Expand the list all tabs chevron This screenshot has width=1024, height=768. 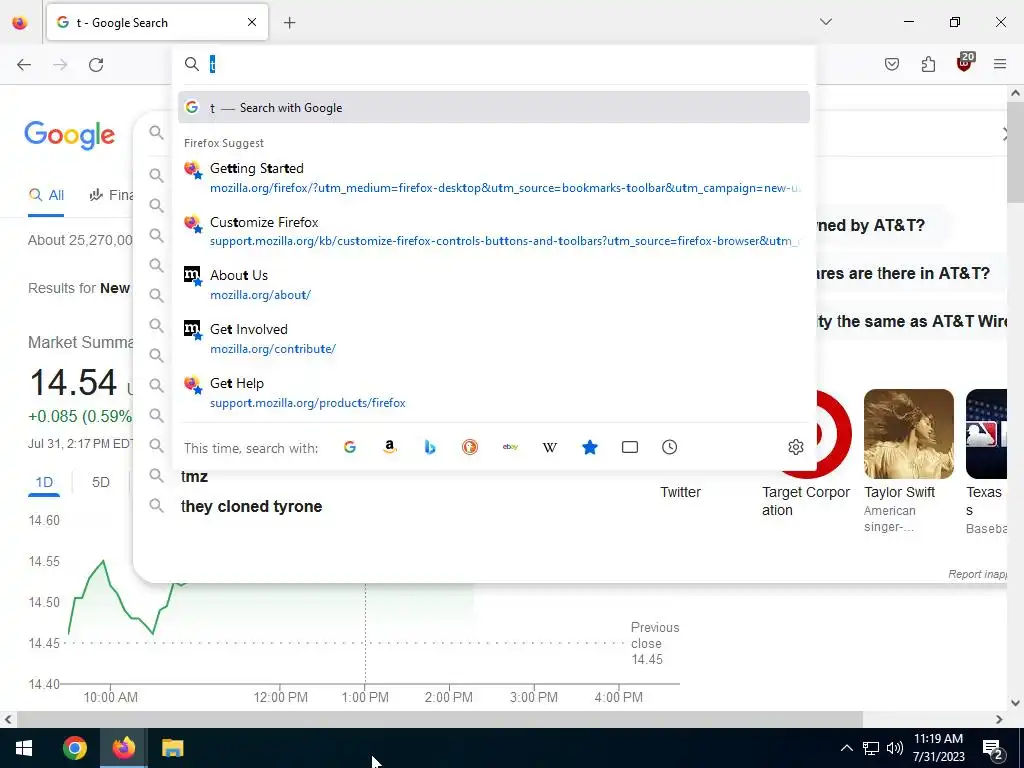coord(826,22)
